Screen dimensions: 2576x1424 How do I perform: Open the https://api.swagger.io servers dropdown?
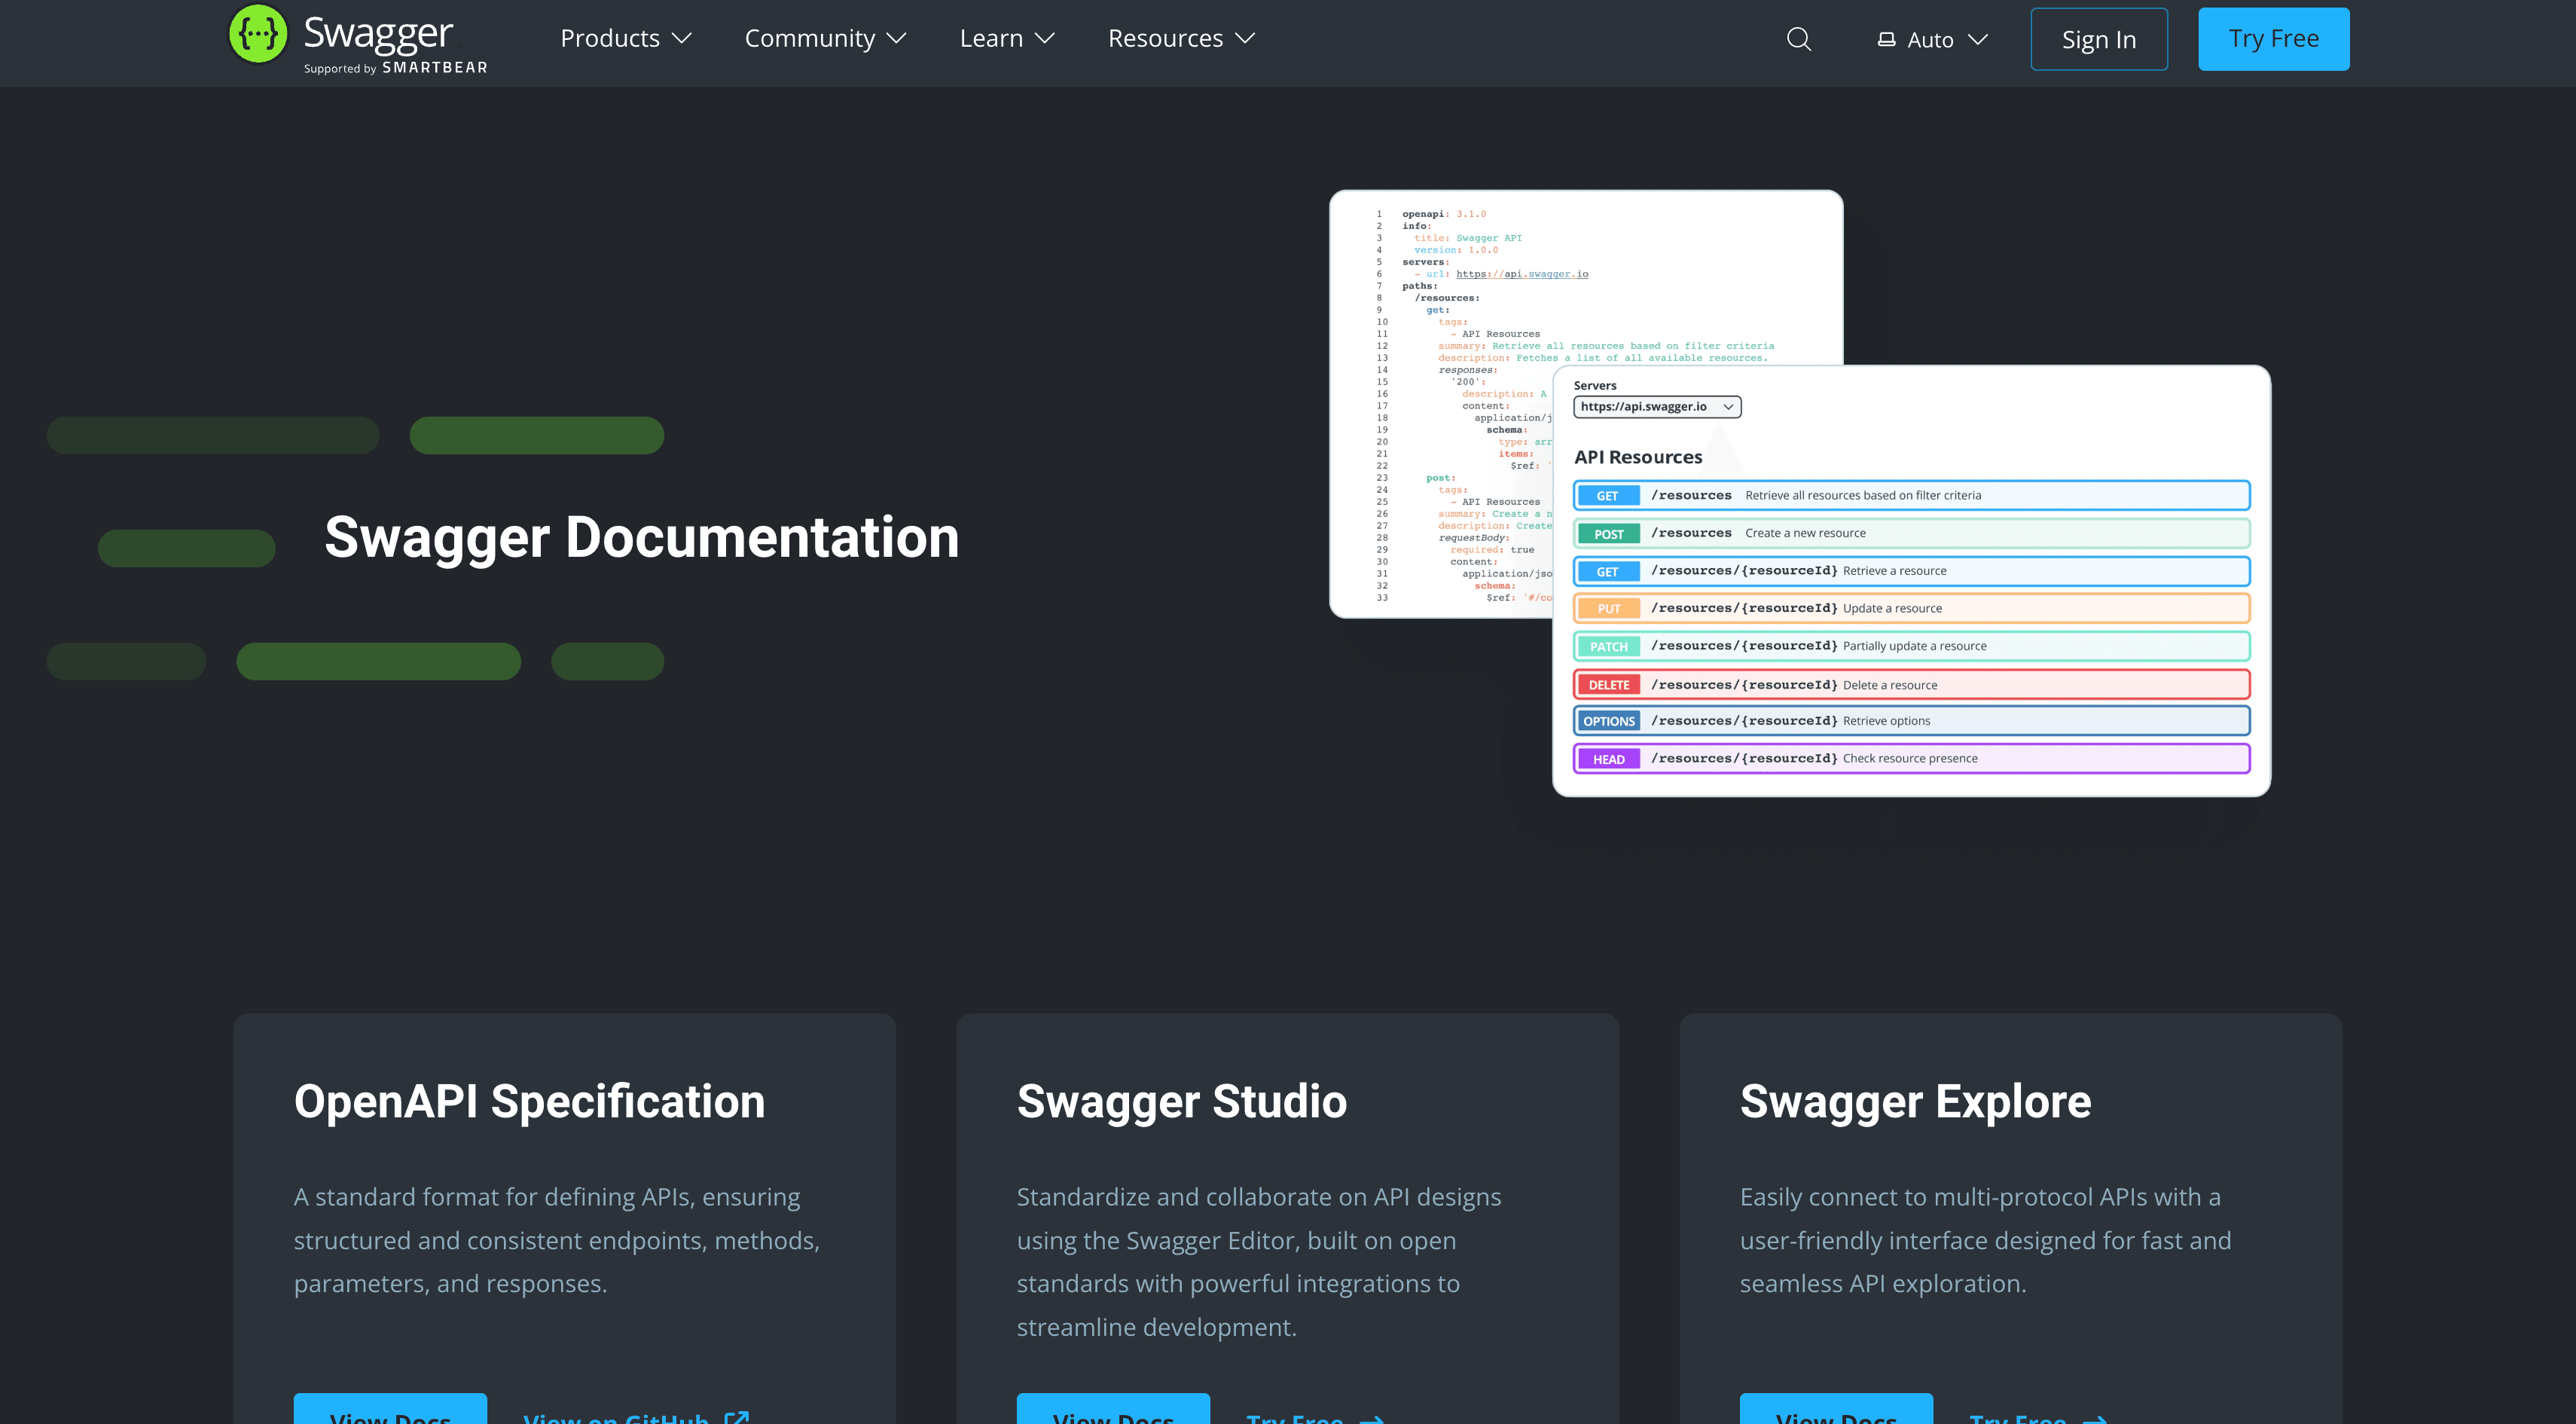[1657, 407]
